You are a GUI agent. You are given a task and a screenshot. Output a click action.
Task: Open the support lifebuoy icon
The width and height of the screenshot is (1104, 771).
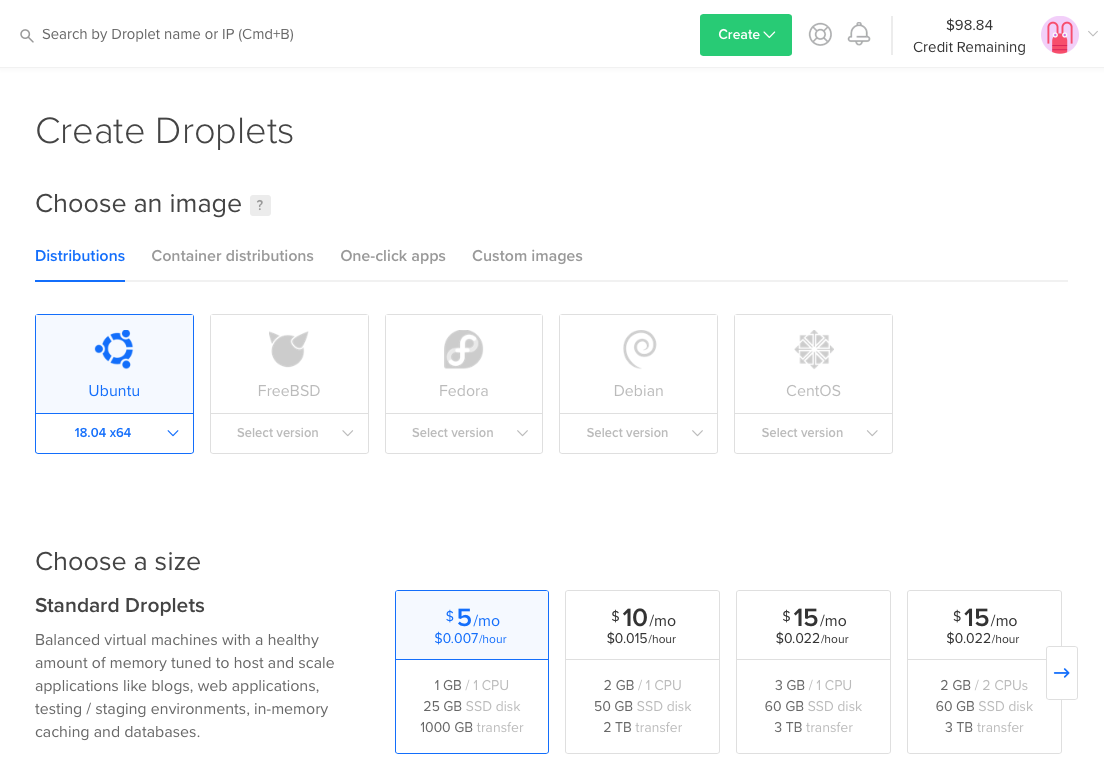pyautogui.click(x=820, y=35)
